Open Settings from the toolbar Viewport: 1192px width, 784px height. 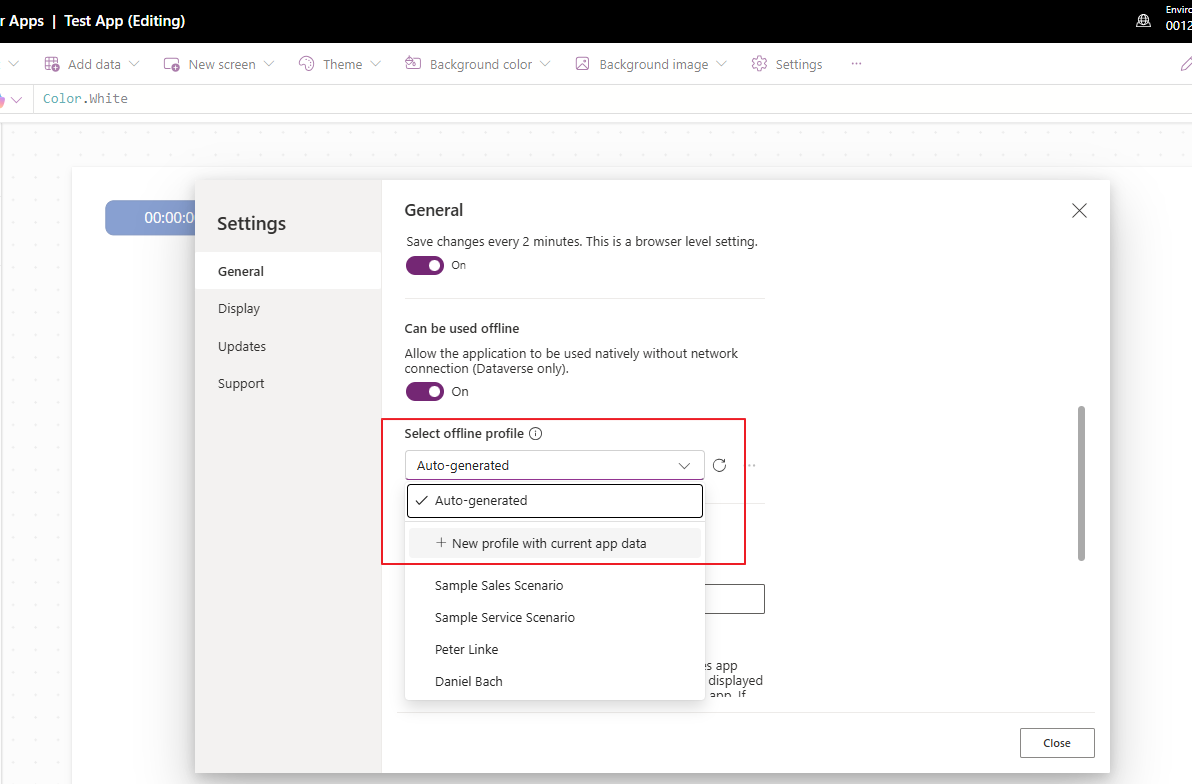[x=786, y=63]
